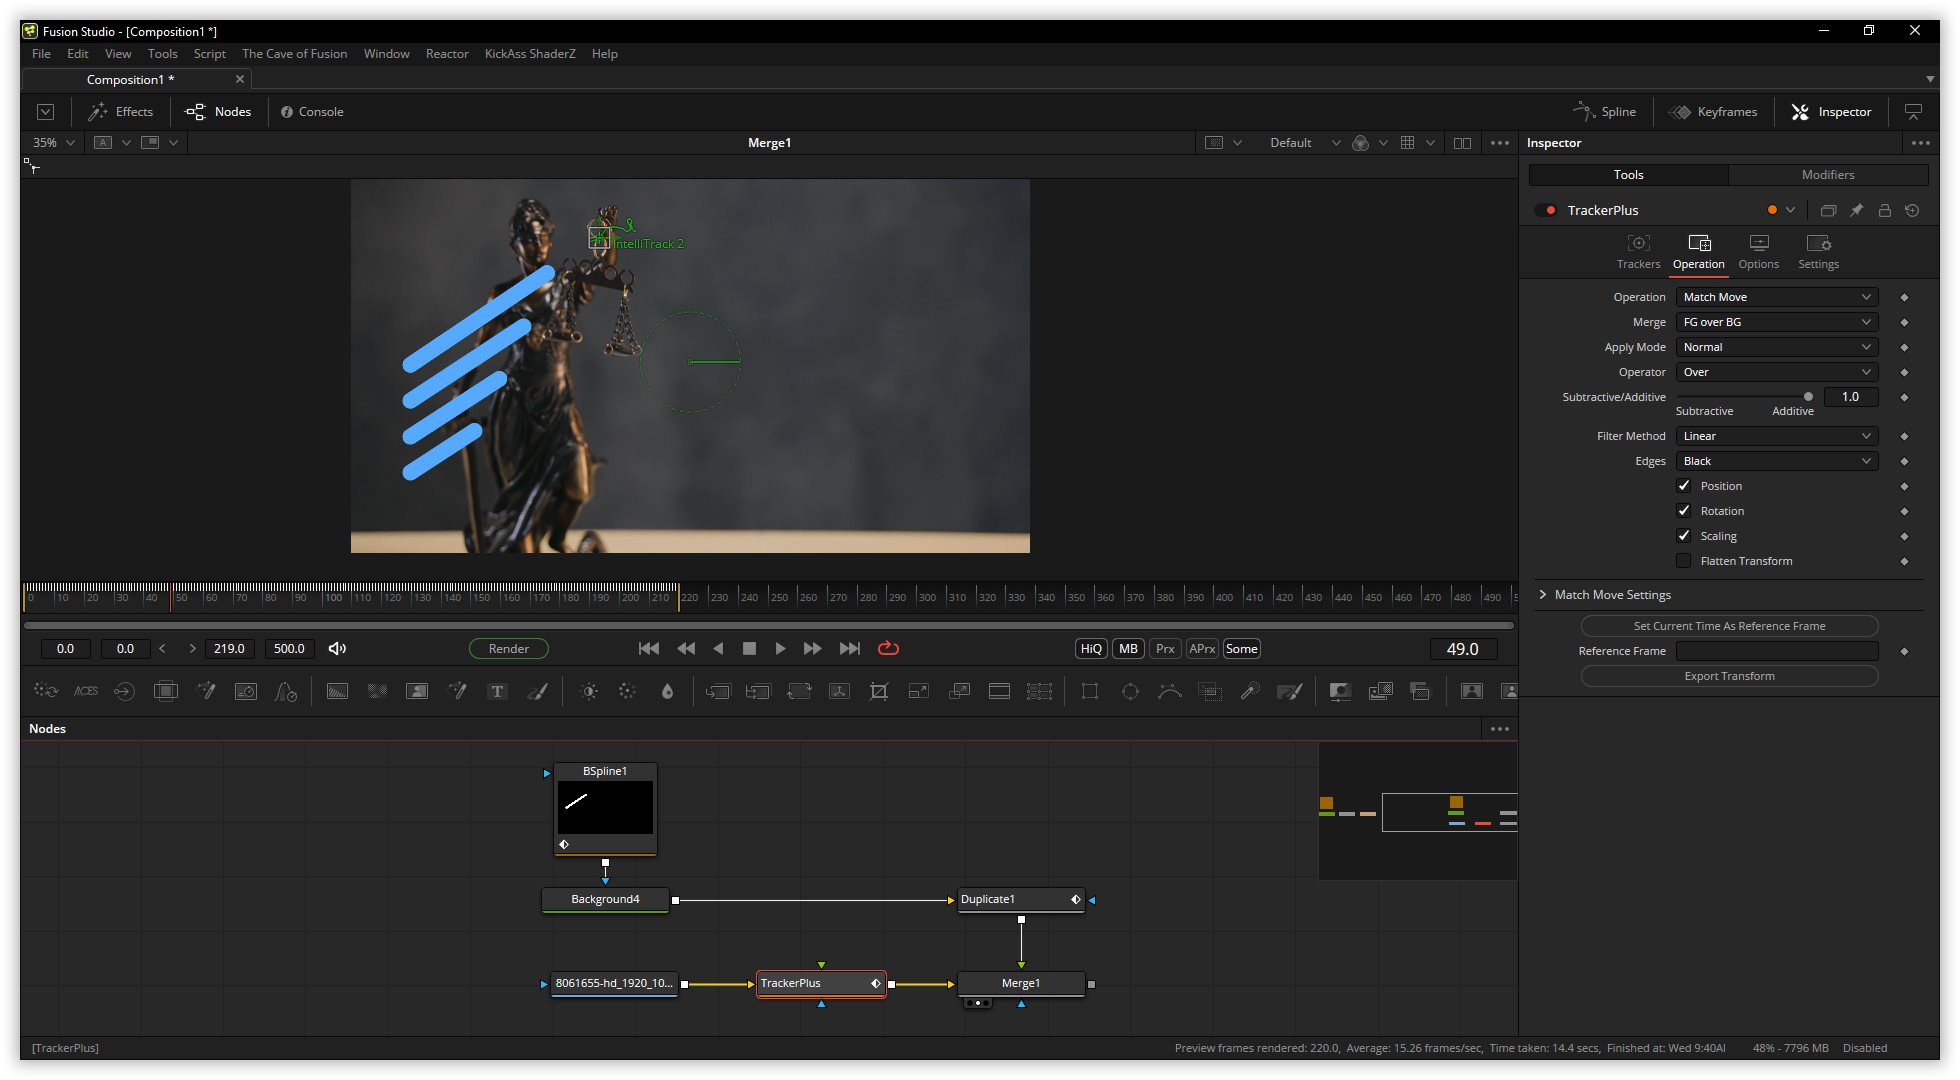Open the viewer zoom 35% dropdown

54,143
